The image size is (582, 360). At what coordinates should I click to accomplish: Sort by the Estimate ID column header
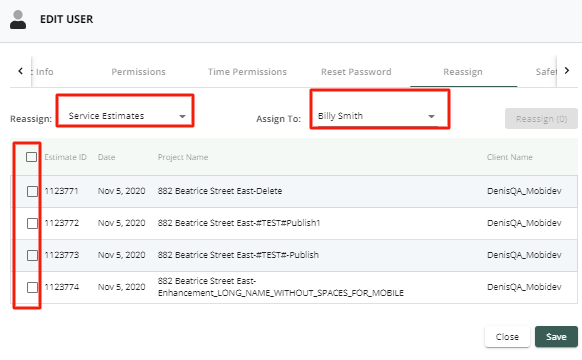pos(65,157)
